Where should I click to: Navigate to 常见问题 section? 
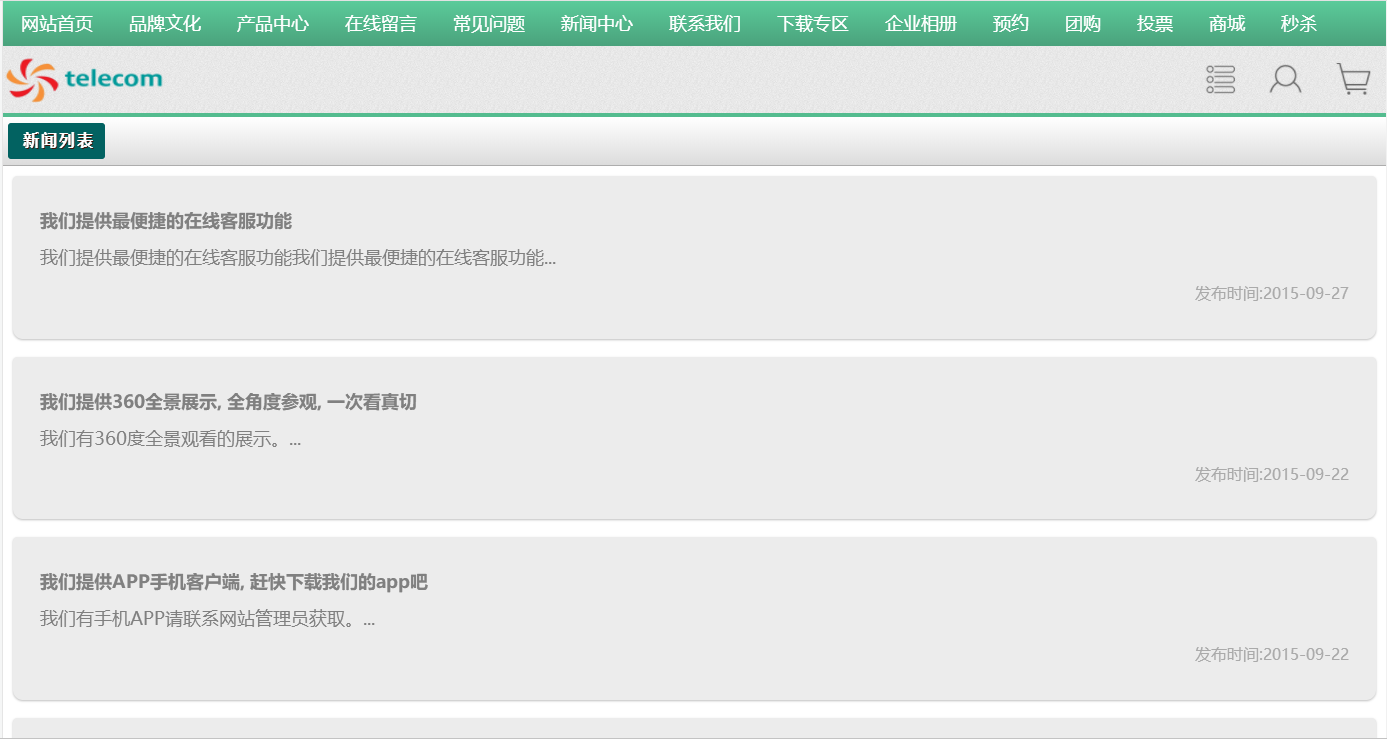coord(489,24)
